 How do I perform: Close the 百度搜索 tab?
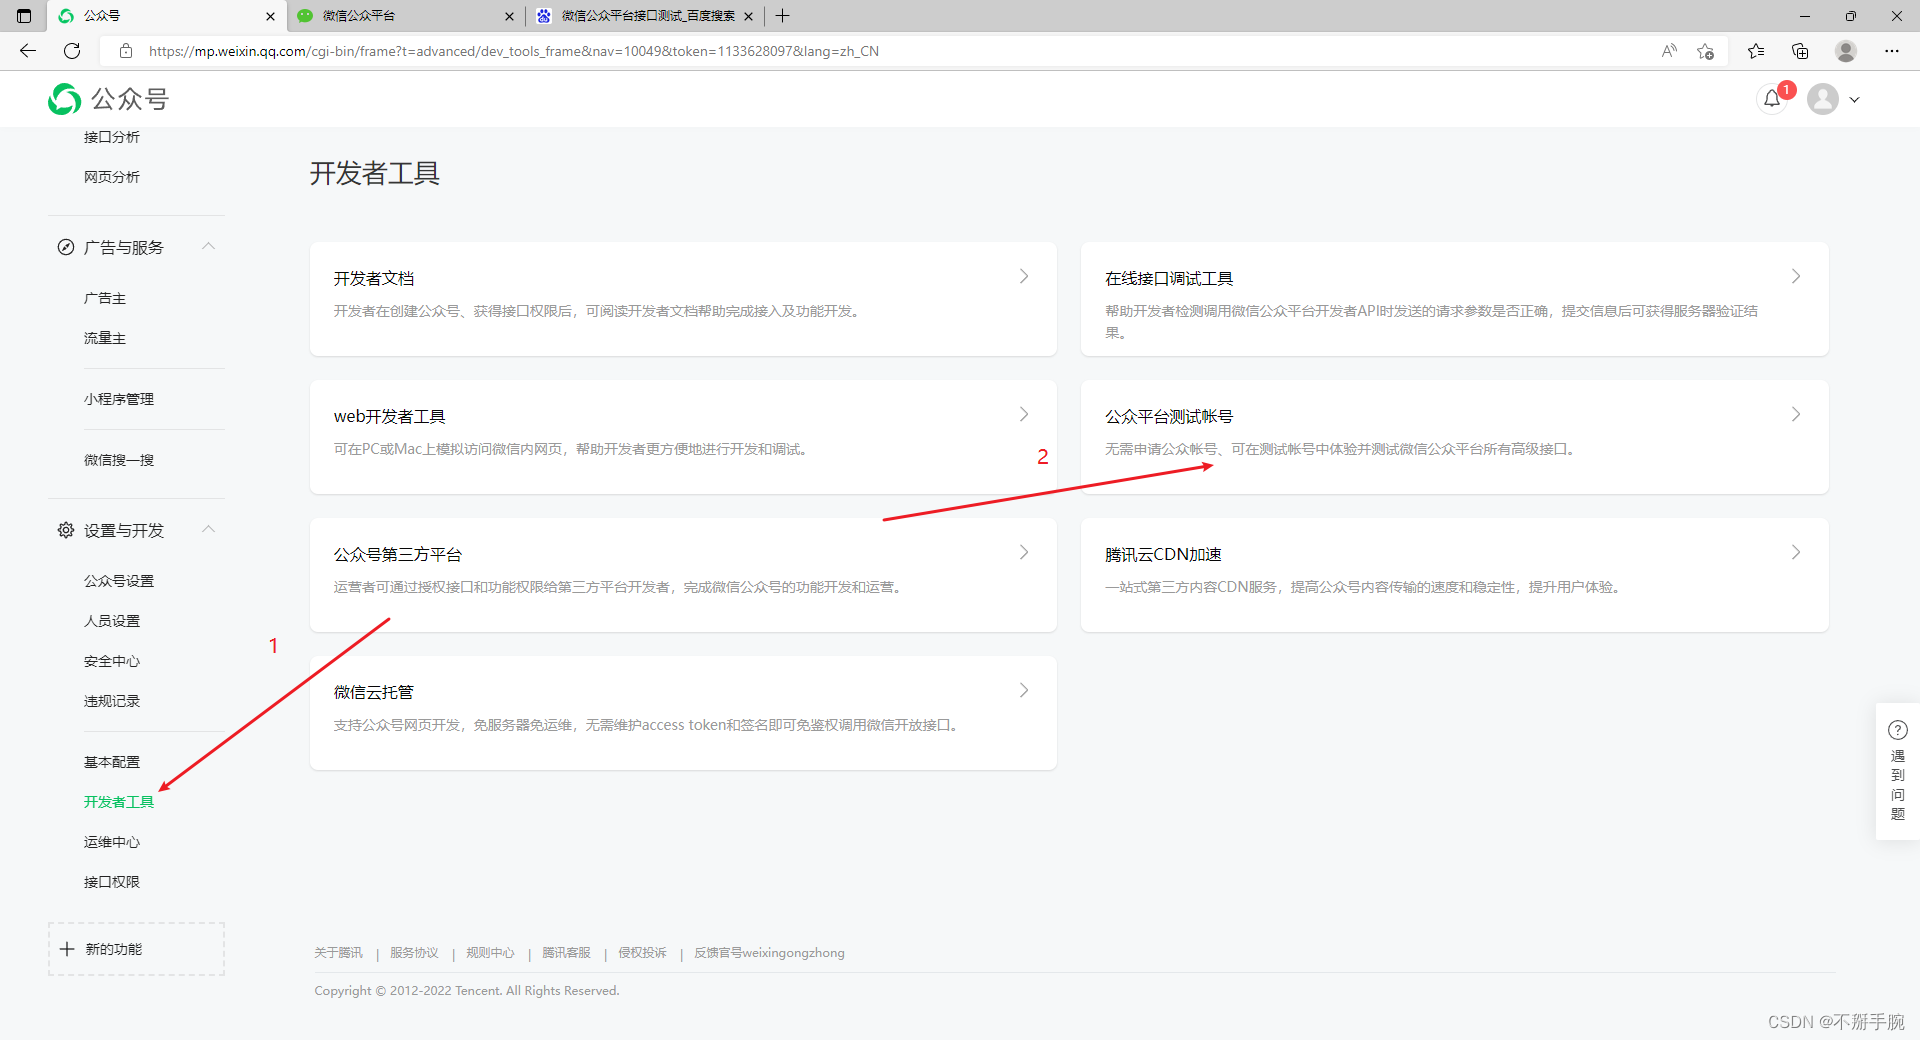tap(748, 16)
